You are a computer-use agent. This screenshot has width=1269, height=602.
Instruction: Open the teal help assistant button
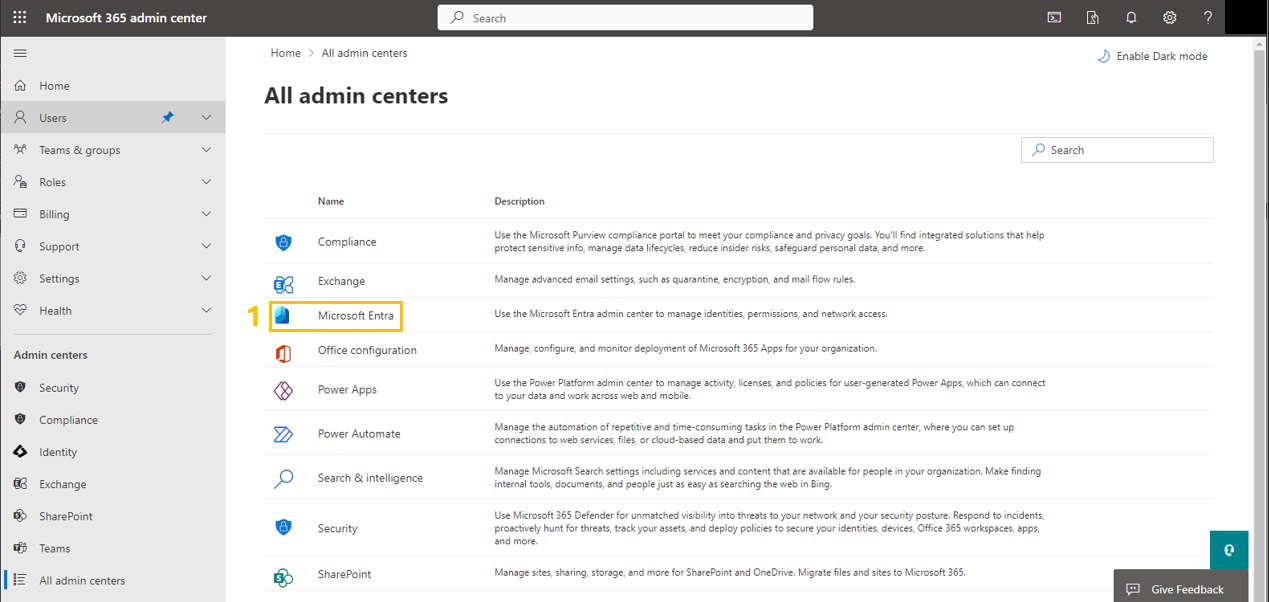[1229, 550]
